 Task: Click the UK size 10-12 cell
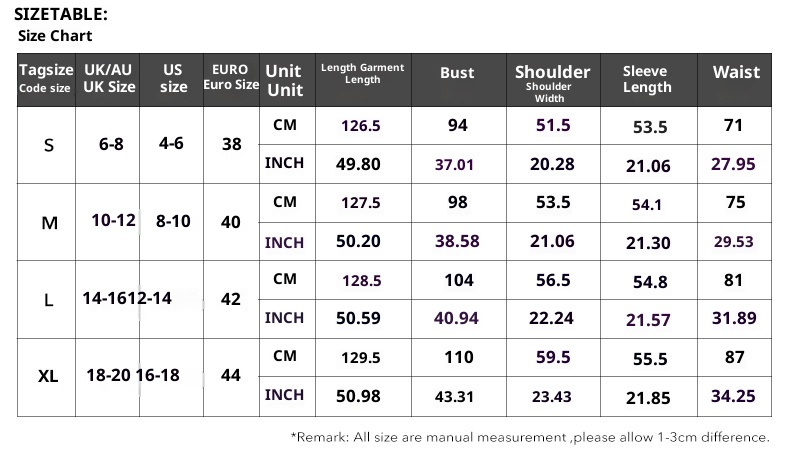[x=112, y=221]
